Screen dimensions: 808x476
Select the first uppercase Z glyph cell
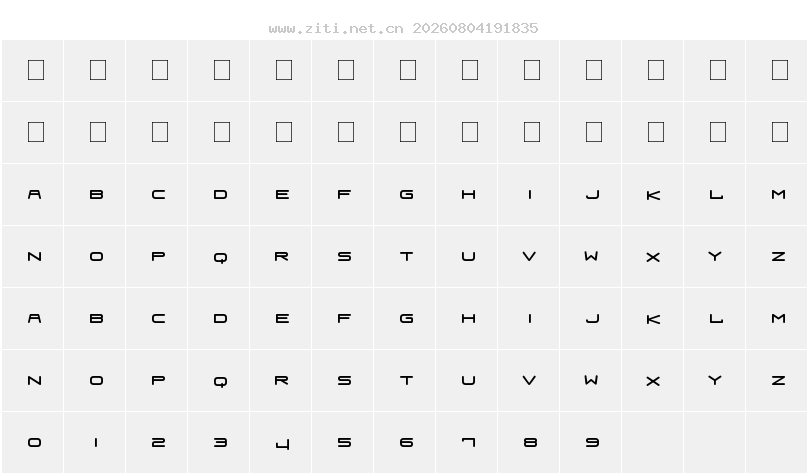point(777,257)
